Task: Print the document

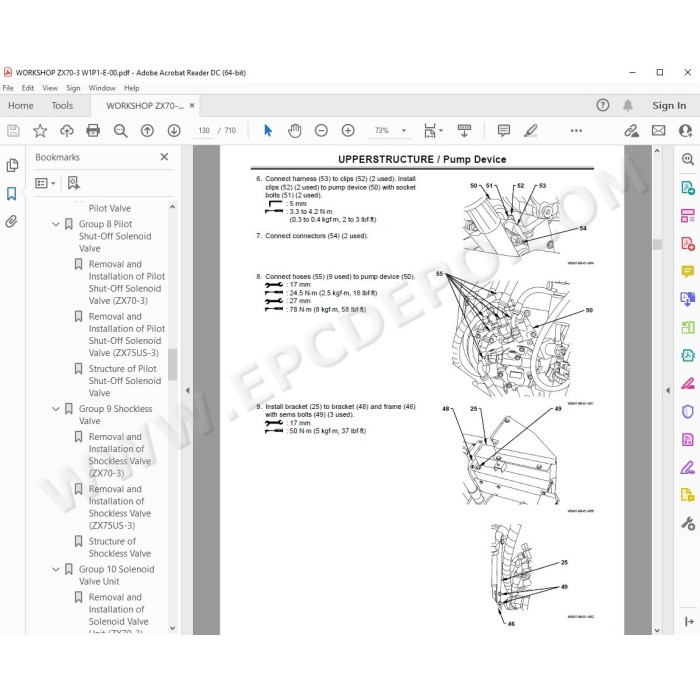Action: coord(93,130)
